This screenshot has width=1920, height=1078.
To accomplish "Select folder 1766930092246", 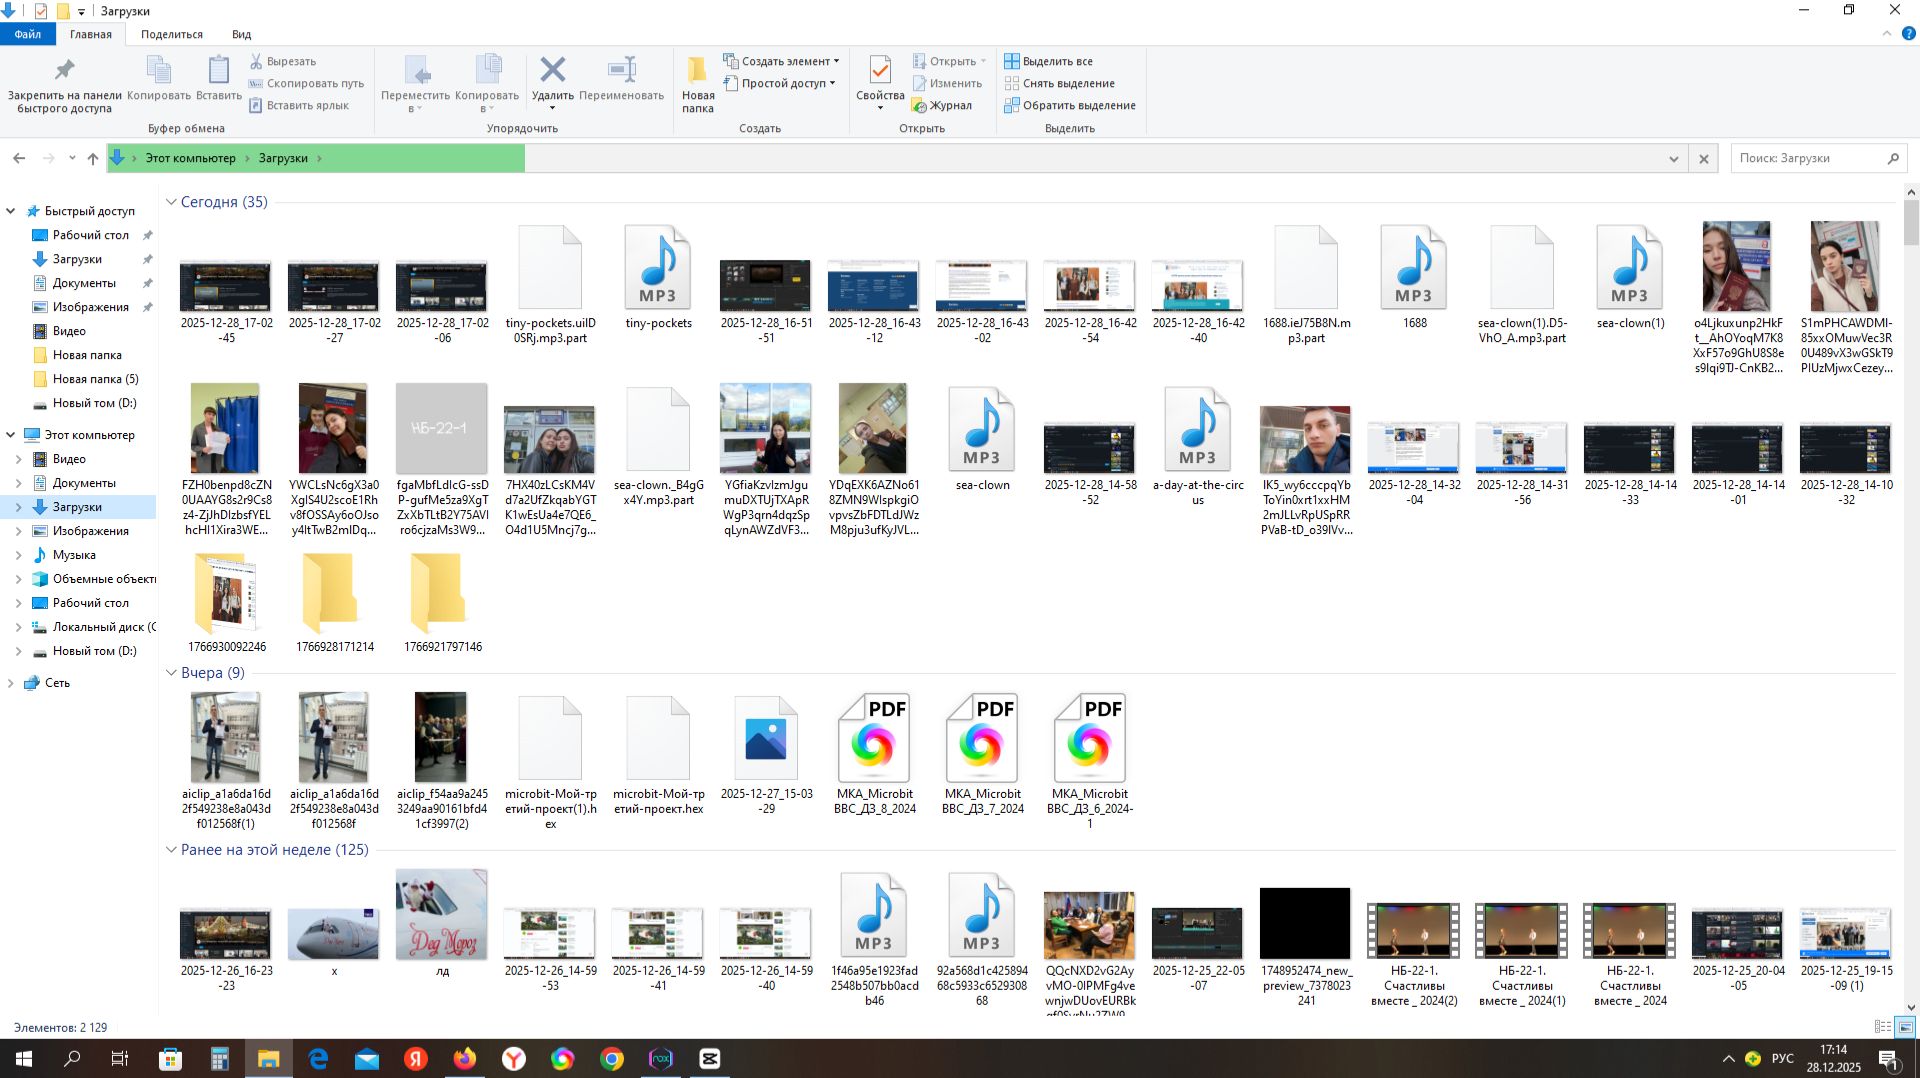I will click(x=225, y=603).
